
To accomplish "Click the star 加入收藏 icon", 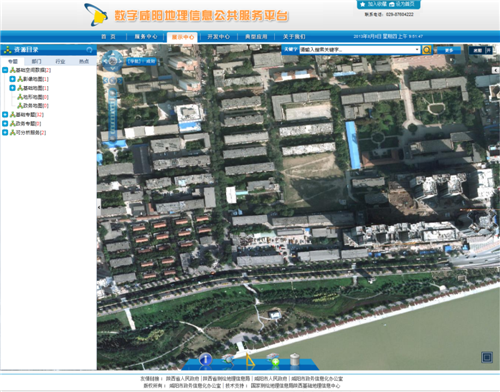I will pyautogui.click(x=363, y=4).
